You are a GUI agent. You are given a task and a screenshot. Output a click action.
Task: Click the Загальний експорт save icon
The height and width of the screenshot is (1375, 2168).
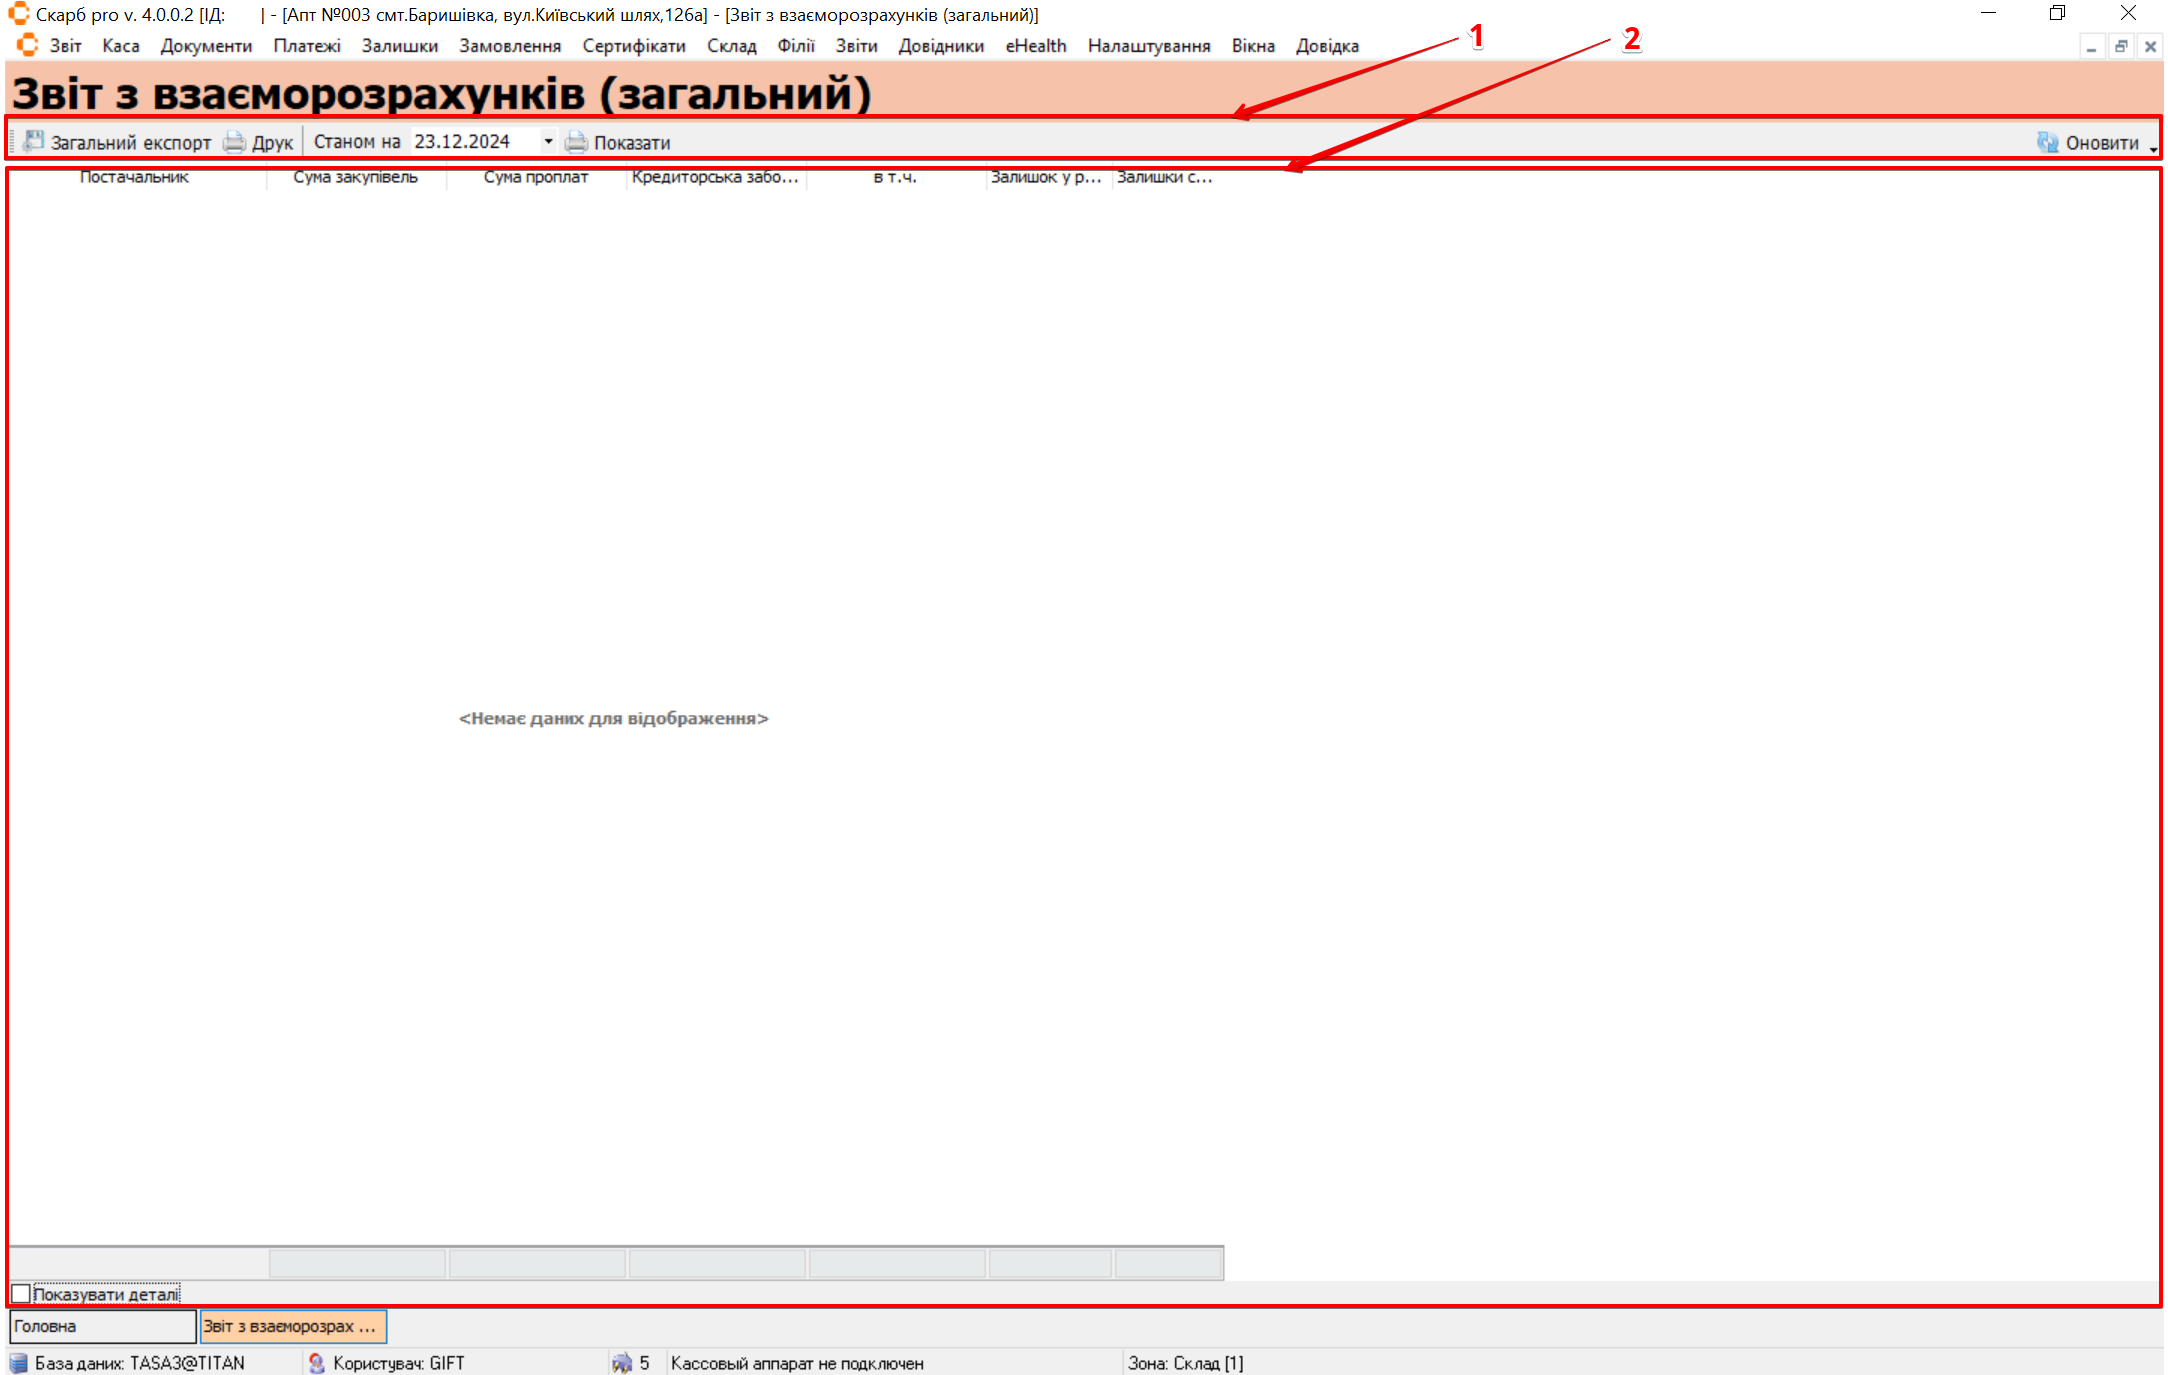34,141
